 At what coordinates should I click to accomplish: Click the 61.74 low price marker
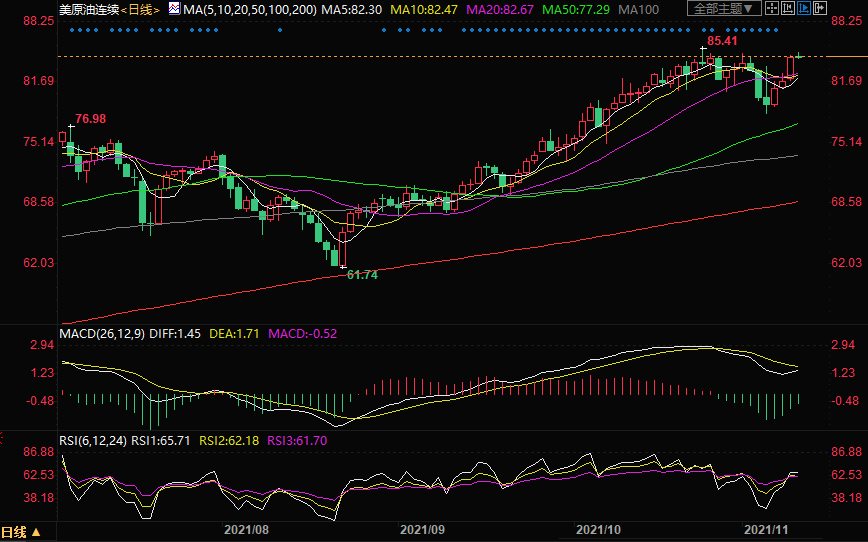[361, 274]
